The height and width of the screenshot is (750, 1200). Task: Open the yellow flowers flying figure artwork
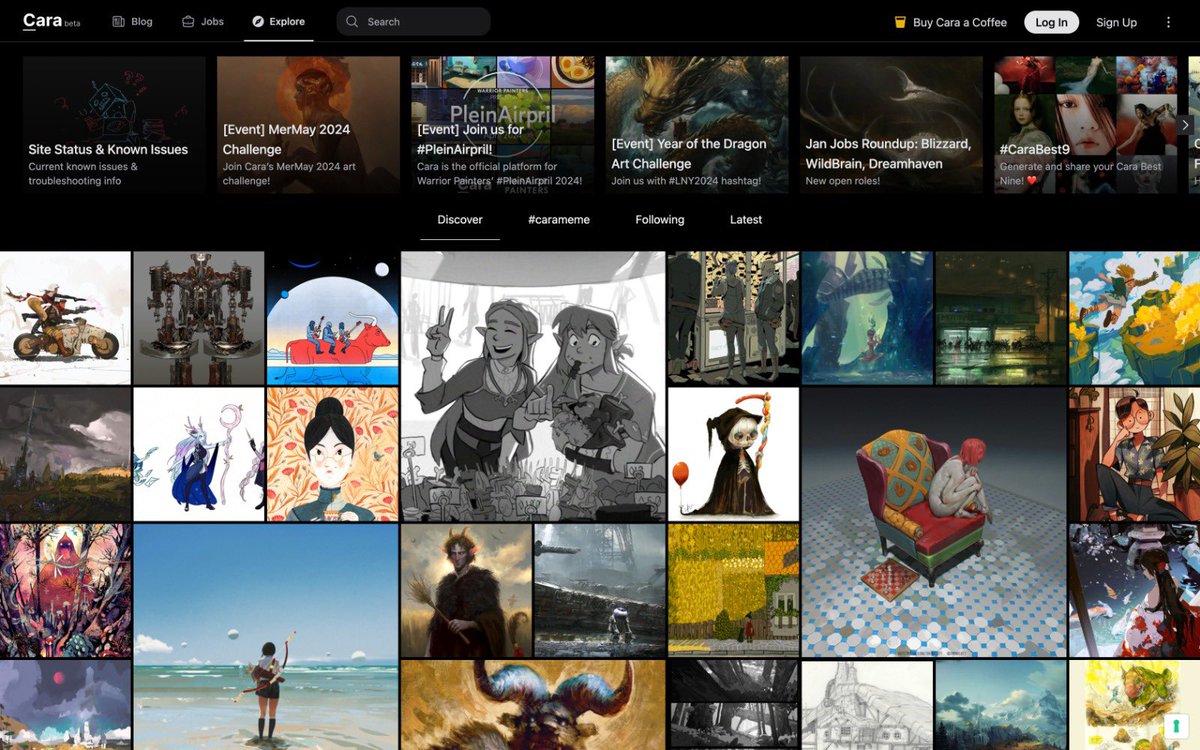pos(1134,318)
